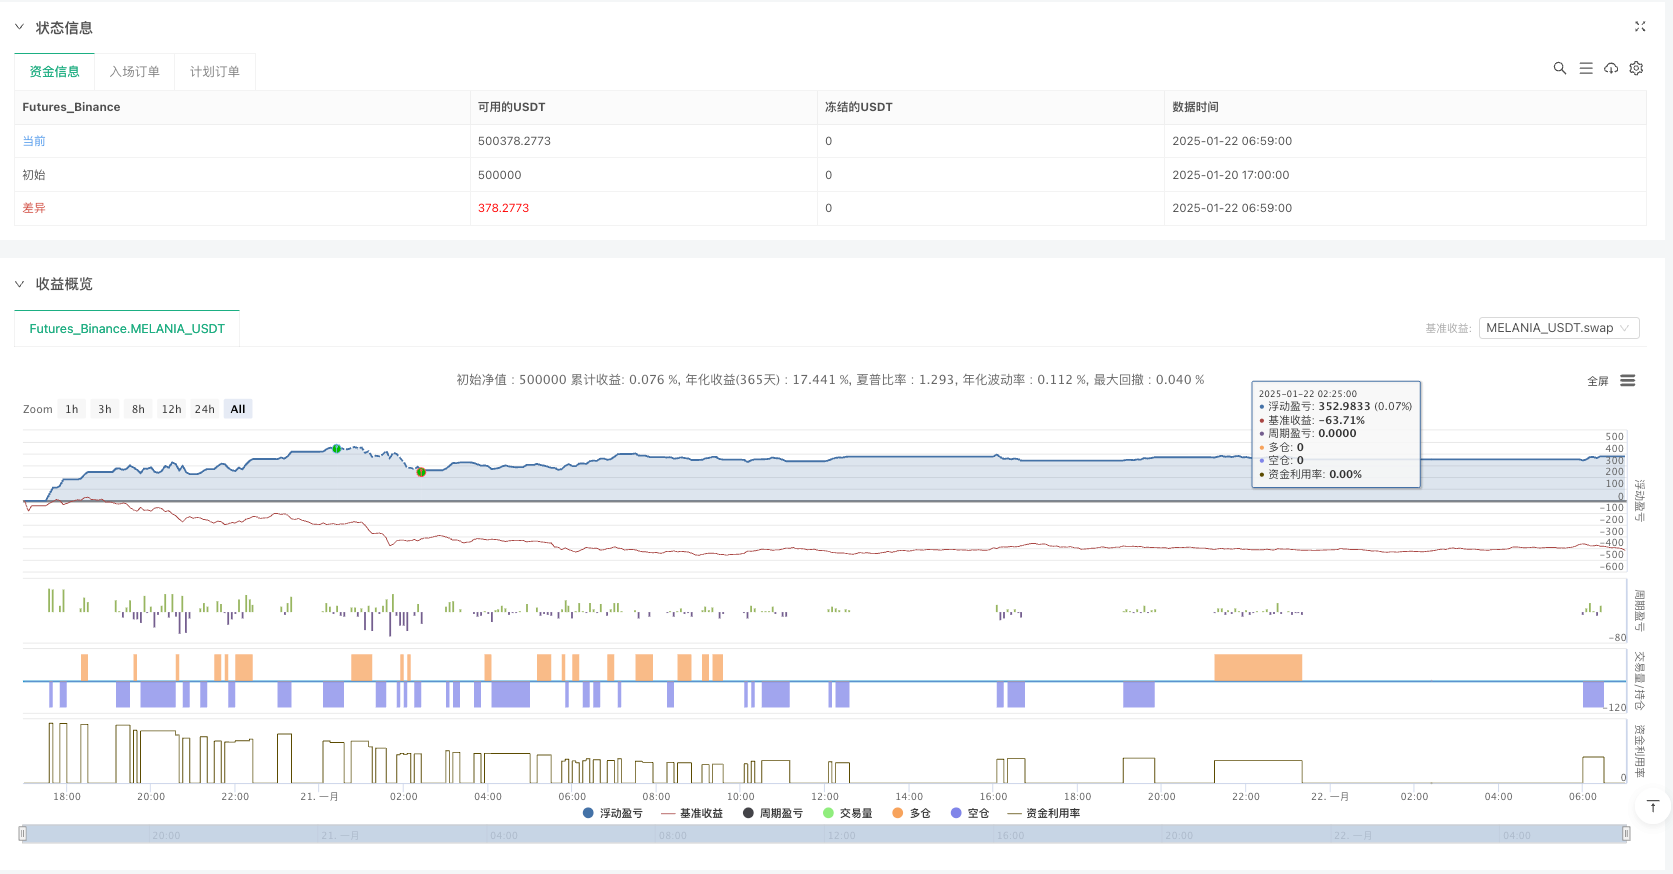This screenshot has width=1673, height=874.
Task: Click the scroll-to-top arrow button
Action: click(x=1652, y=806)
